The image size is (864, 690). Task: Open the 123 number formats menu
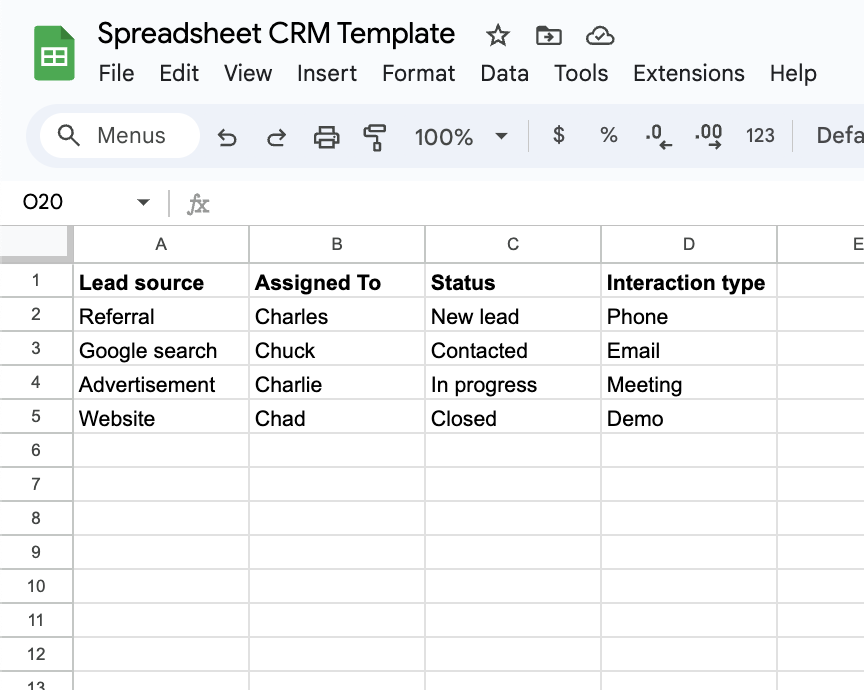click(760, 136)
